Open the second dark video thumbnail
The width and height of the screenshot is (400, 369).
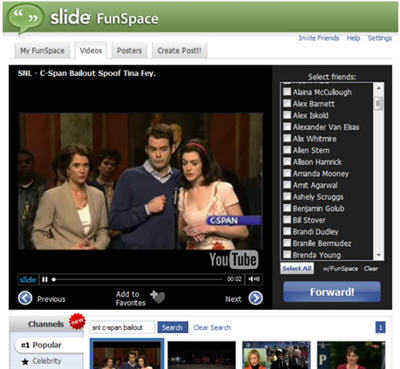click(202, 355)
